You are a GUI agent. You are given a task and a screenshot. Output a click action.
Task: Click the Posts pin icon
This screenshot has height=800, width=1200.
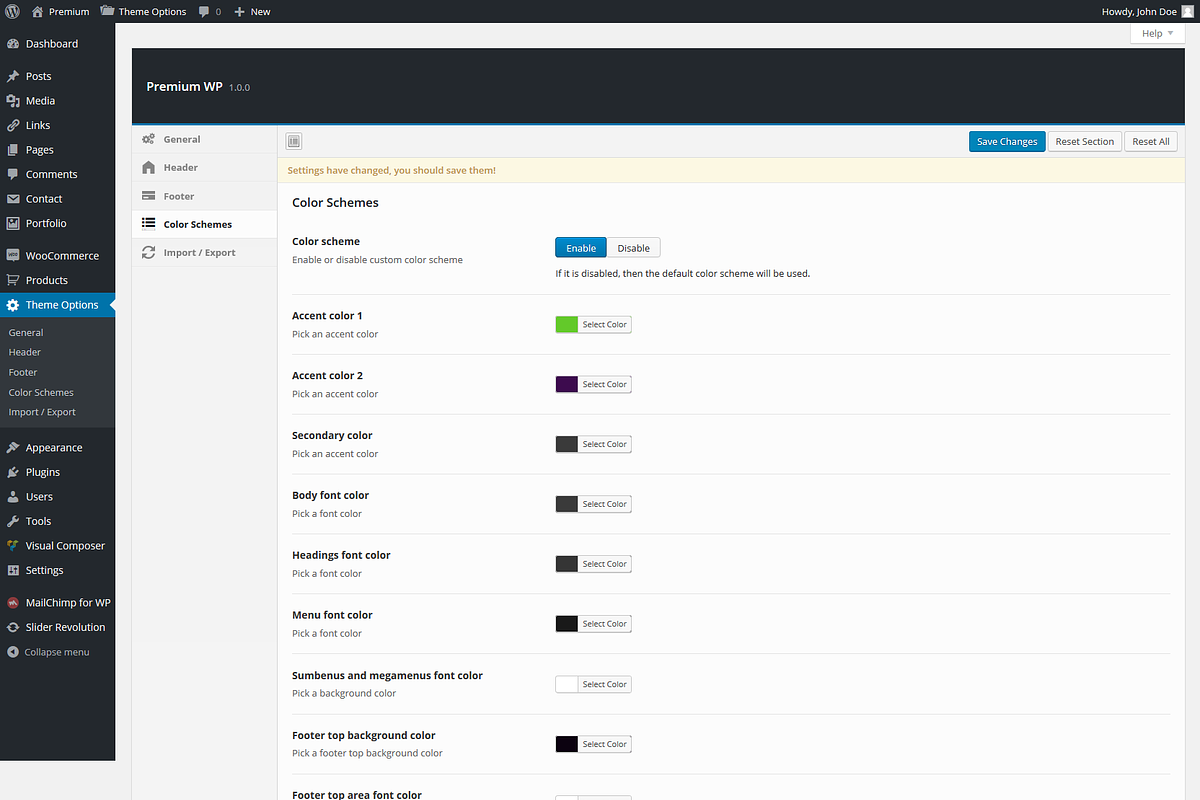point(13,76)
